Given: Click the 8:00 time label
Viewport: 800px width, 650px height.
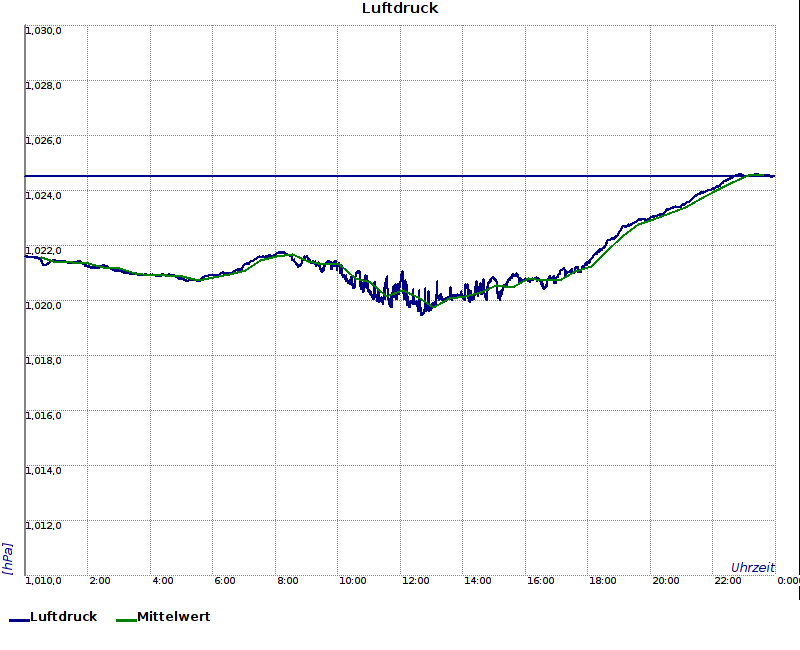Looking at the screenshot, I should coord(288,581).
